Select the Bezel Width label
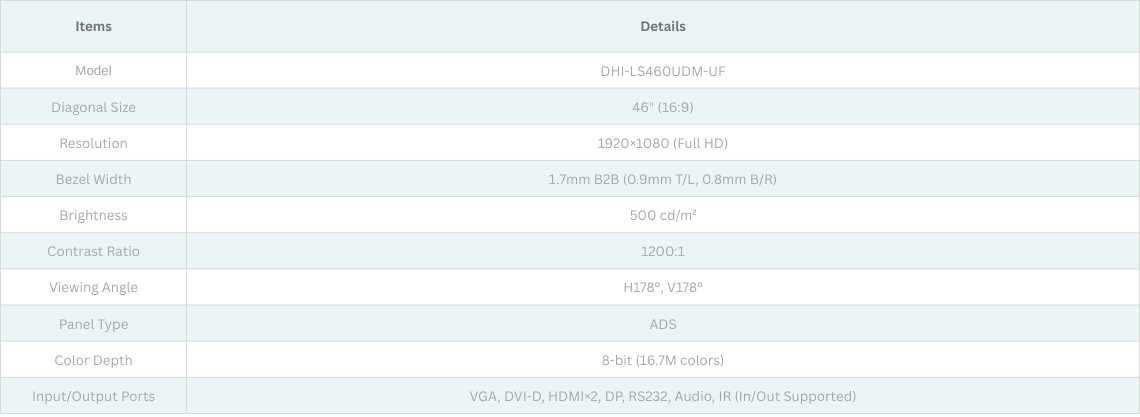 [93, 179]
